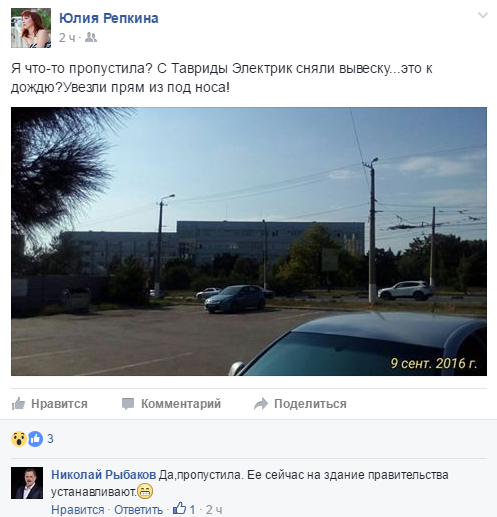Click the thumbs-up icon next to Нравится
Viewport: 497px width, 517px height.
click(x=18, y=403)
